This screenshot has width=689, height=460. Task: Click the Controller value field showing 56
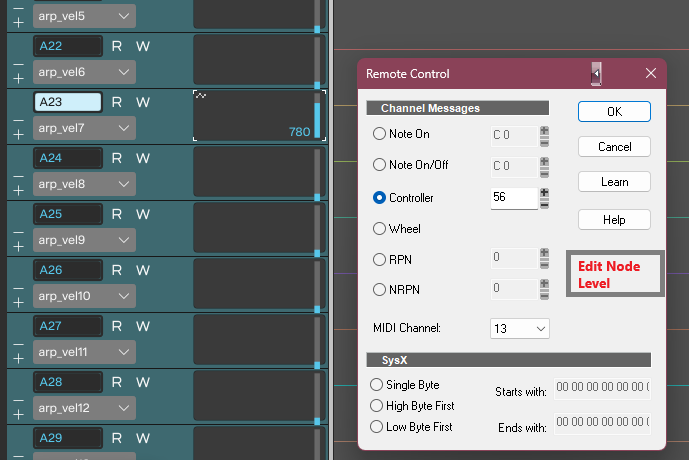click(513, 198)
